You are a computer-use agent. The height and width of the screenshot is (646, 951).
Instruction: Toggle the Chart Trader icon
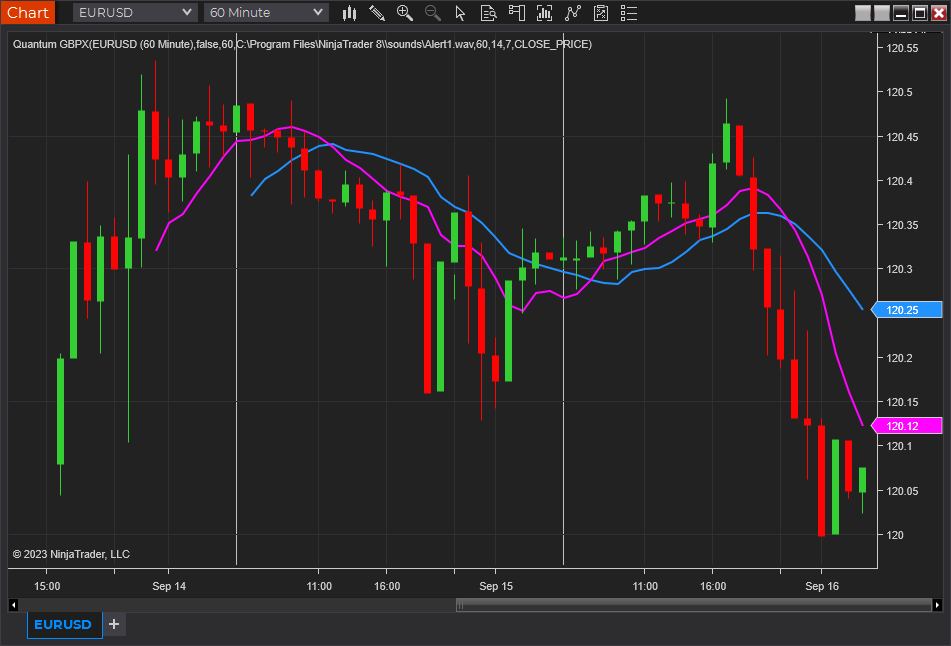coord(517,13)
